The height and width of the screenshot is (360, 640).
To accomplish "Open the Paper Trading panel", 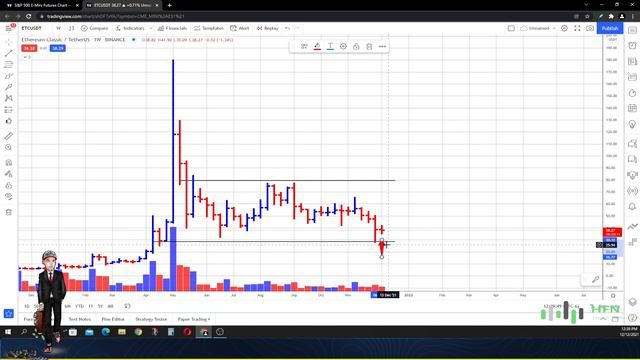I will tap(194, 319).
